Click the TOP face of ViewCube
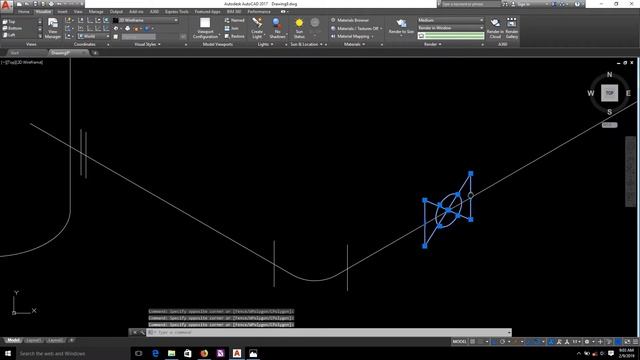The image size is (640, 360). point(609,93)
